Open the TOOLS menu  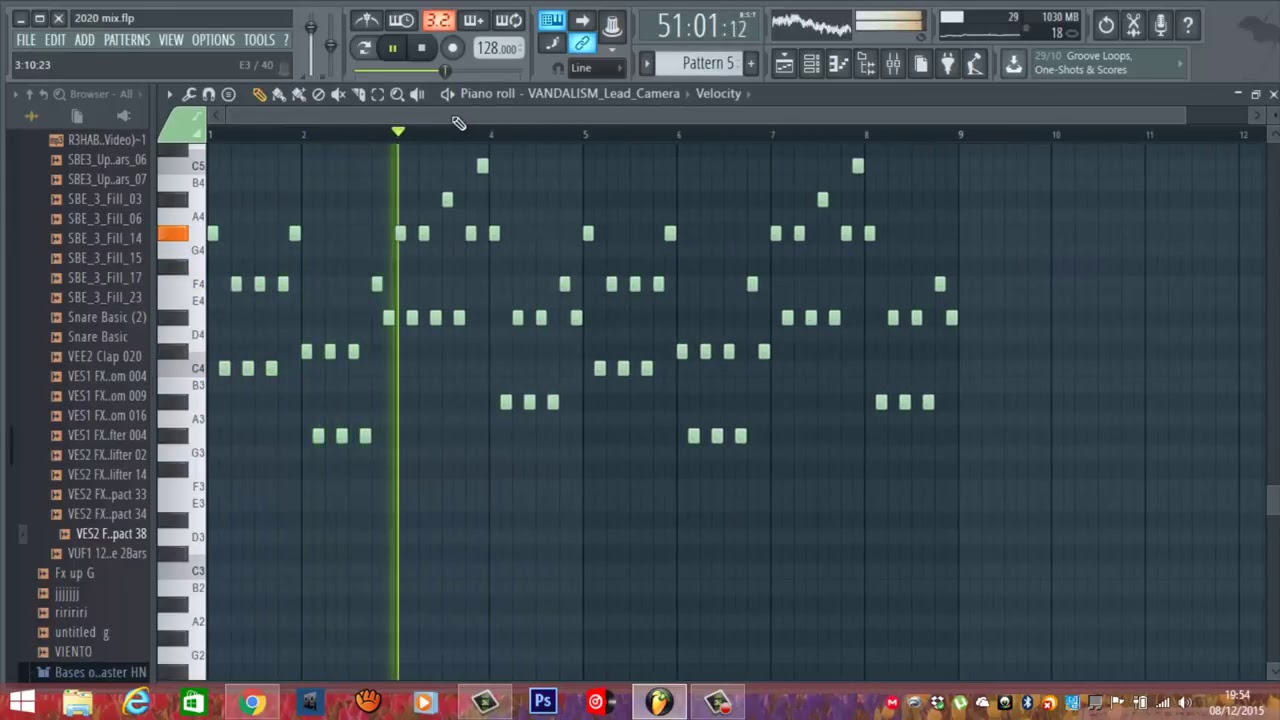[259, 40]
